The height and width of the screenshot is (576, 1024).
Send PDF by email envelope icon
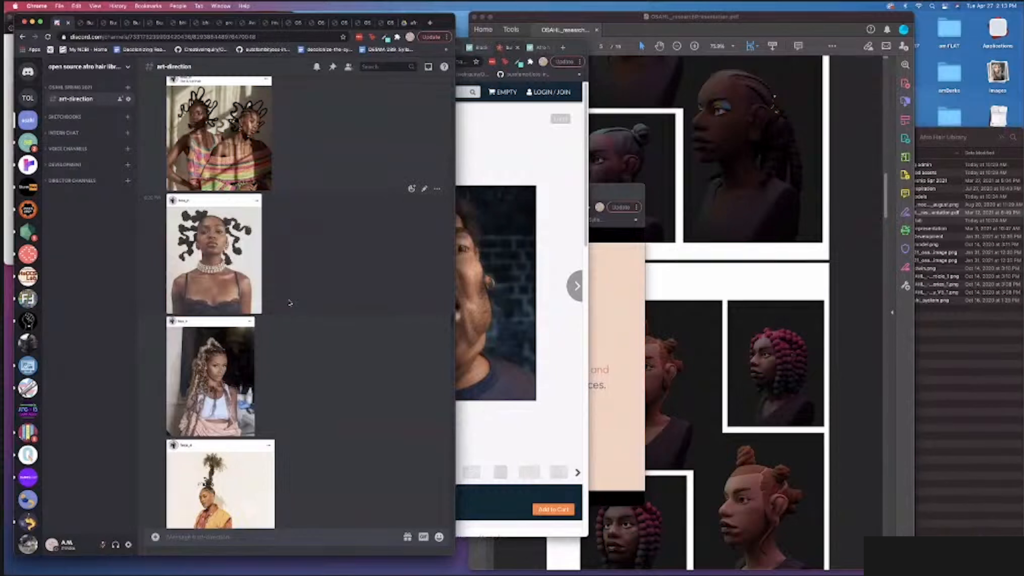[x=886, y=46]
